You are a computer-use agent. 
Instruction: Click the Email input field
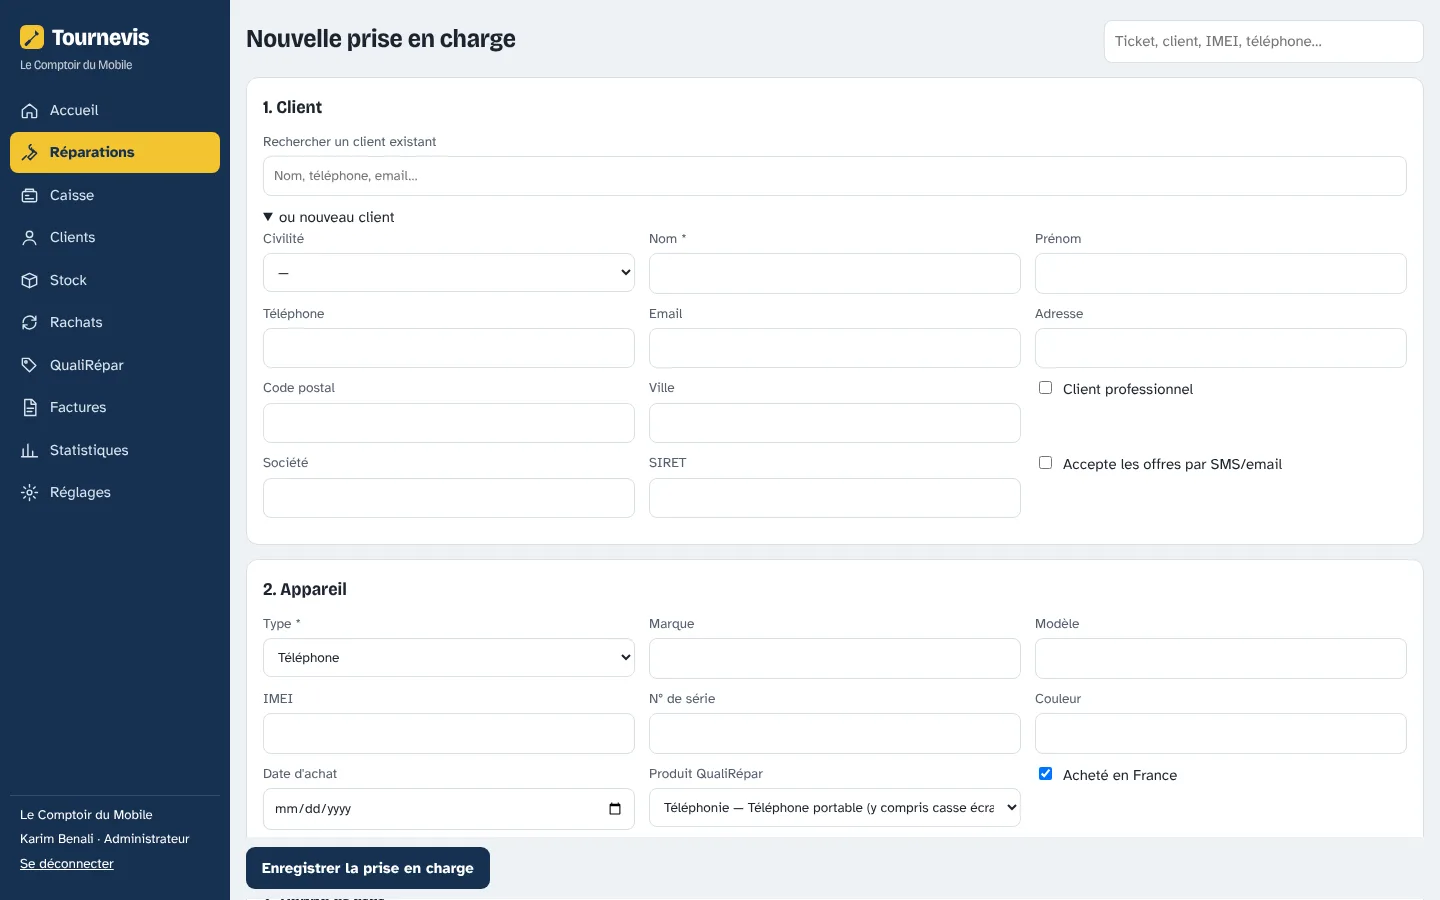click(835, 348)
